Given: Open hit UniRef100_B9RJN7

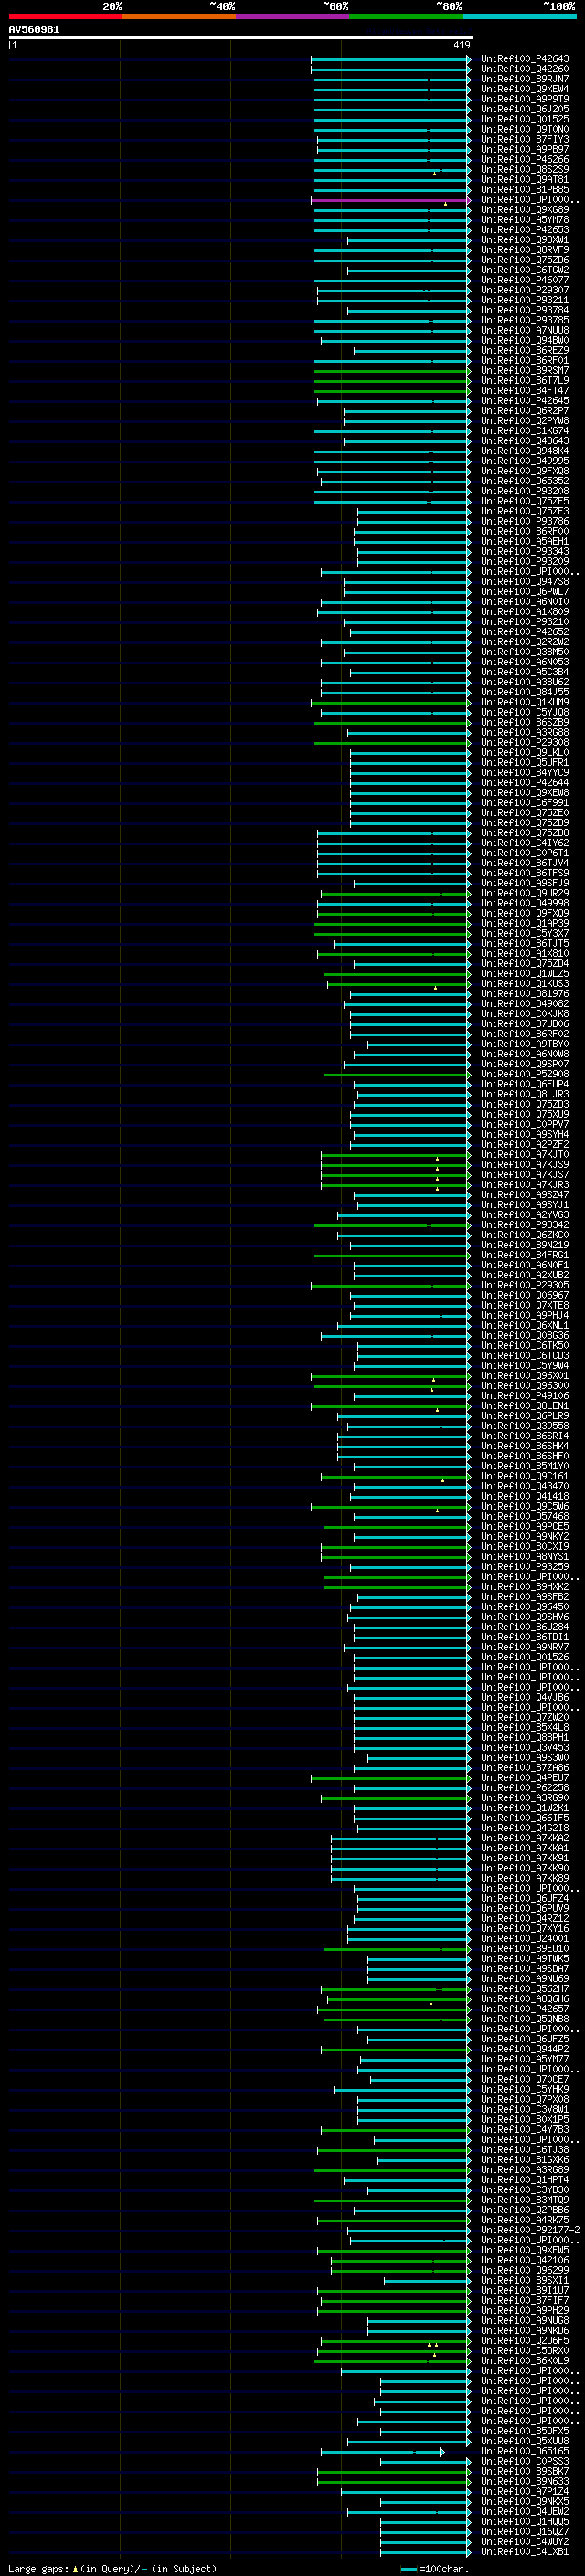Looking at the screenshot, I should 524,79.
